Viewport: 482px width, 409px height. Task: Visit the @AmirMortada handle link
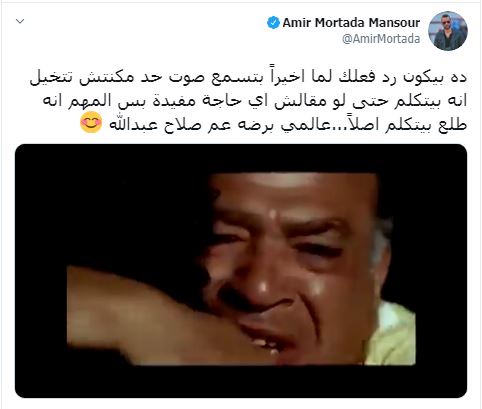pos(381,39)
